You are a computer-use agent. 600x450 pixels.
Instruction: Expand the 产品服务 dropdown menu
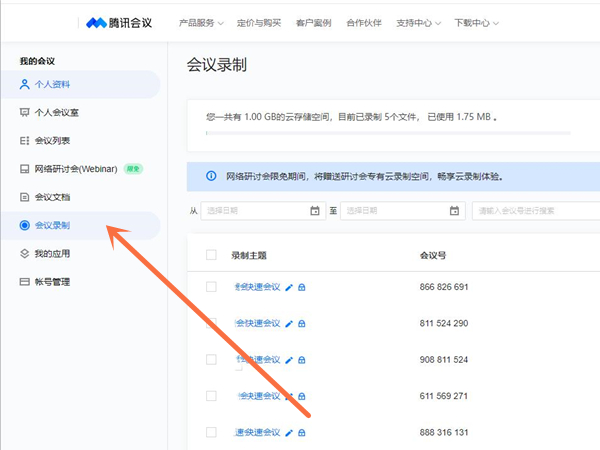click(203, 22)
